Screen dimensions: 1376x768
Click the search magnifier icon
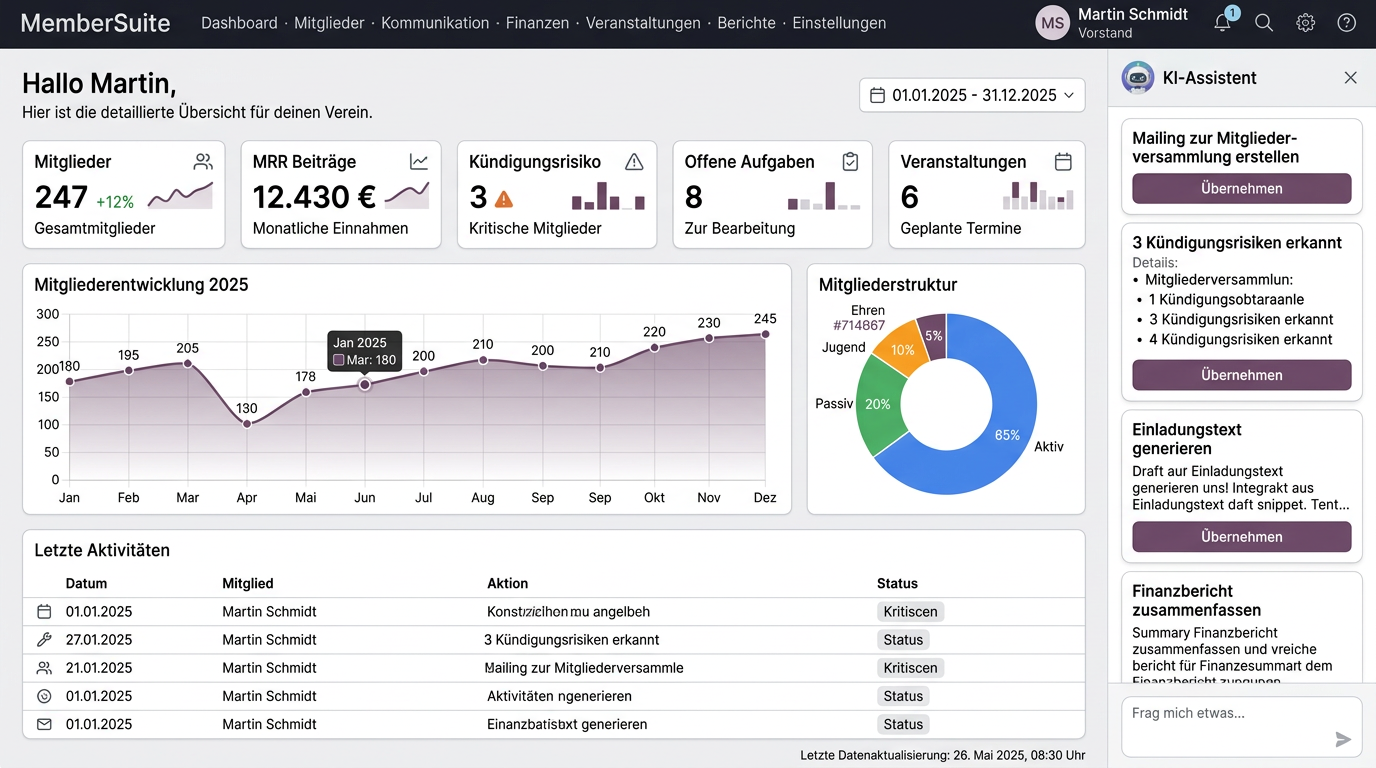click(1264, 23)
